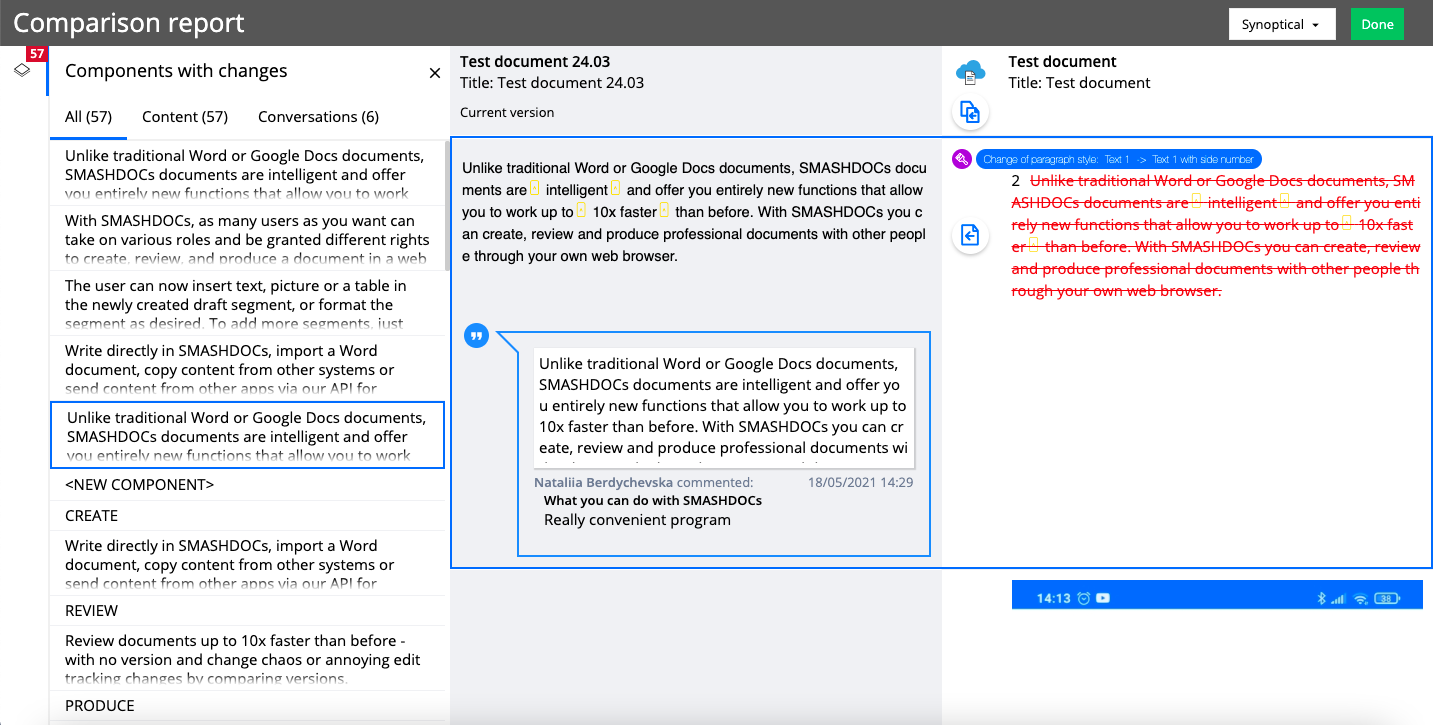Click the 'Really convenient program' comment text
The image size is (1433, 725).
pos(637,520)
